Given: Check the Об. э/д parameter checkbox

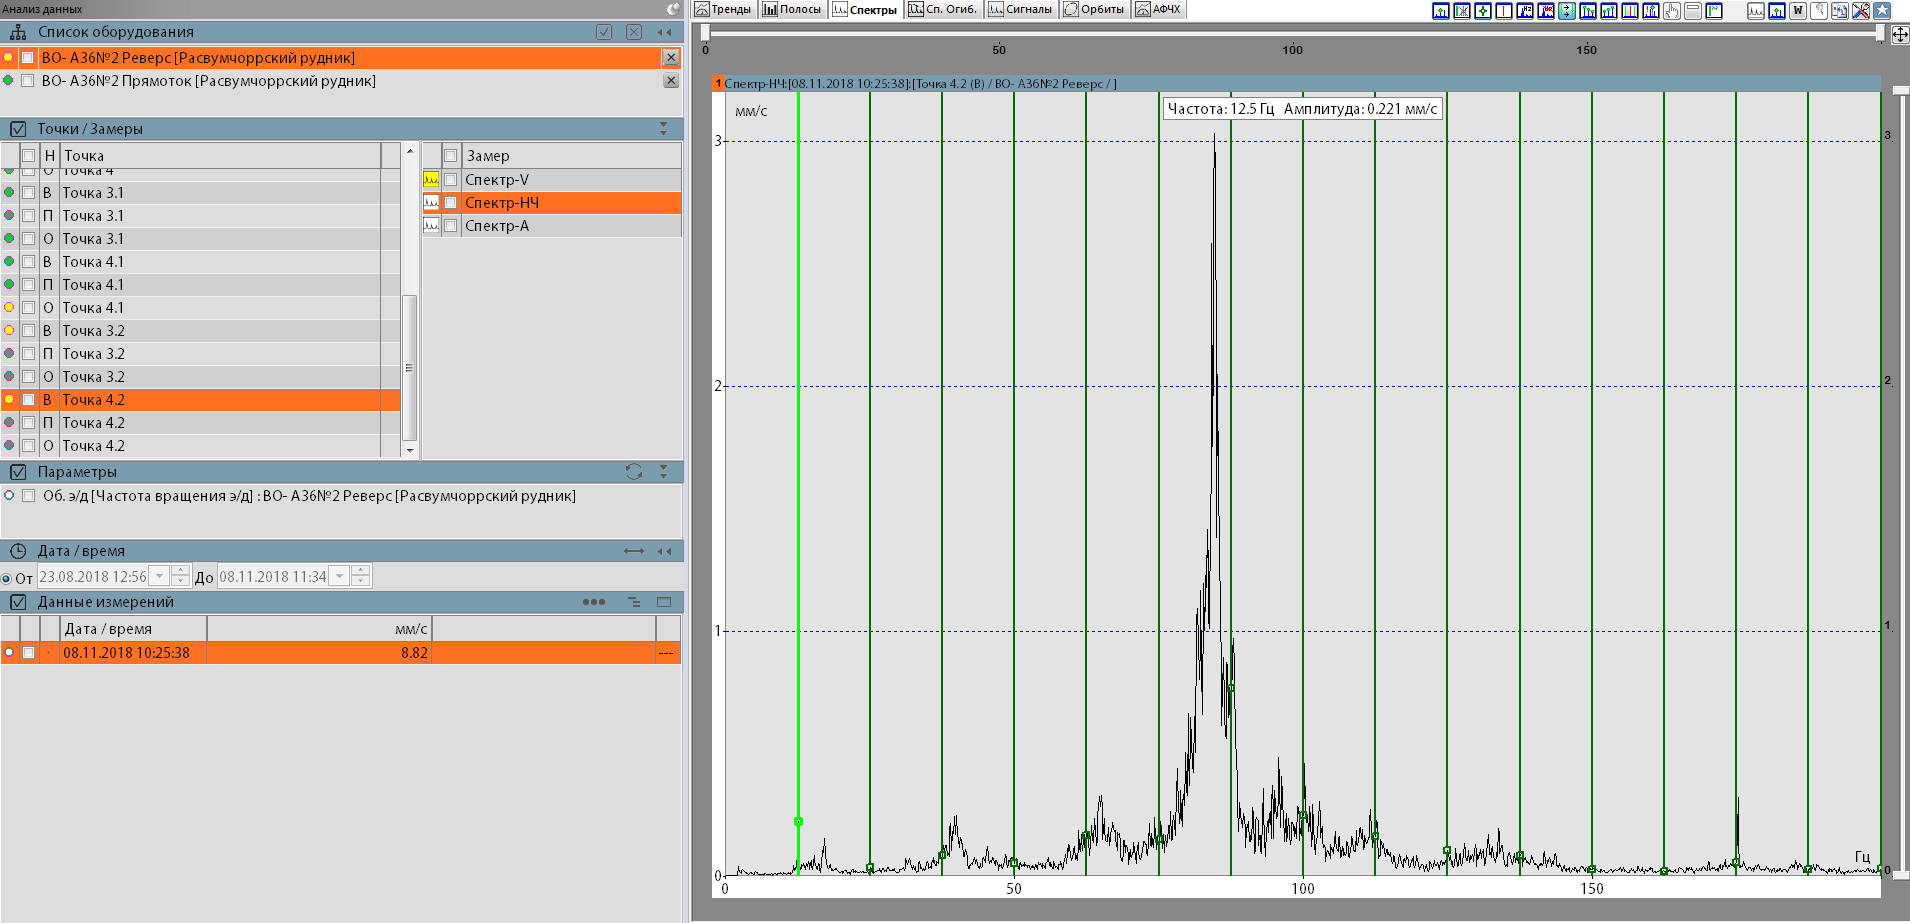Looking at the screenshot, I should 29,496.
